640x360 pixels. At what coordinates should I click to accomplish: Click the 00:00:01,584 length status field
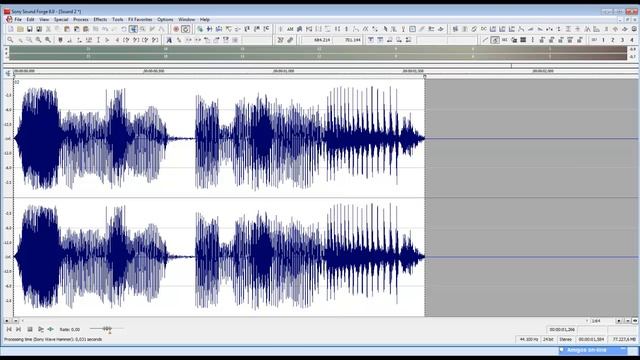click(x=591, y=339)
